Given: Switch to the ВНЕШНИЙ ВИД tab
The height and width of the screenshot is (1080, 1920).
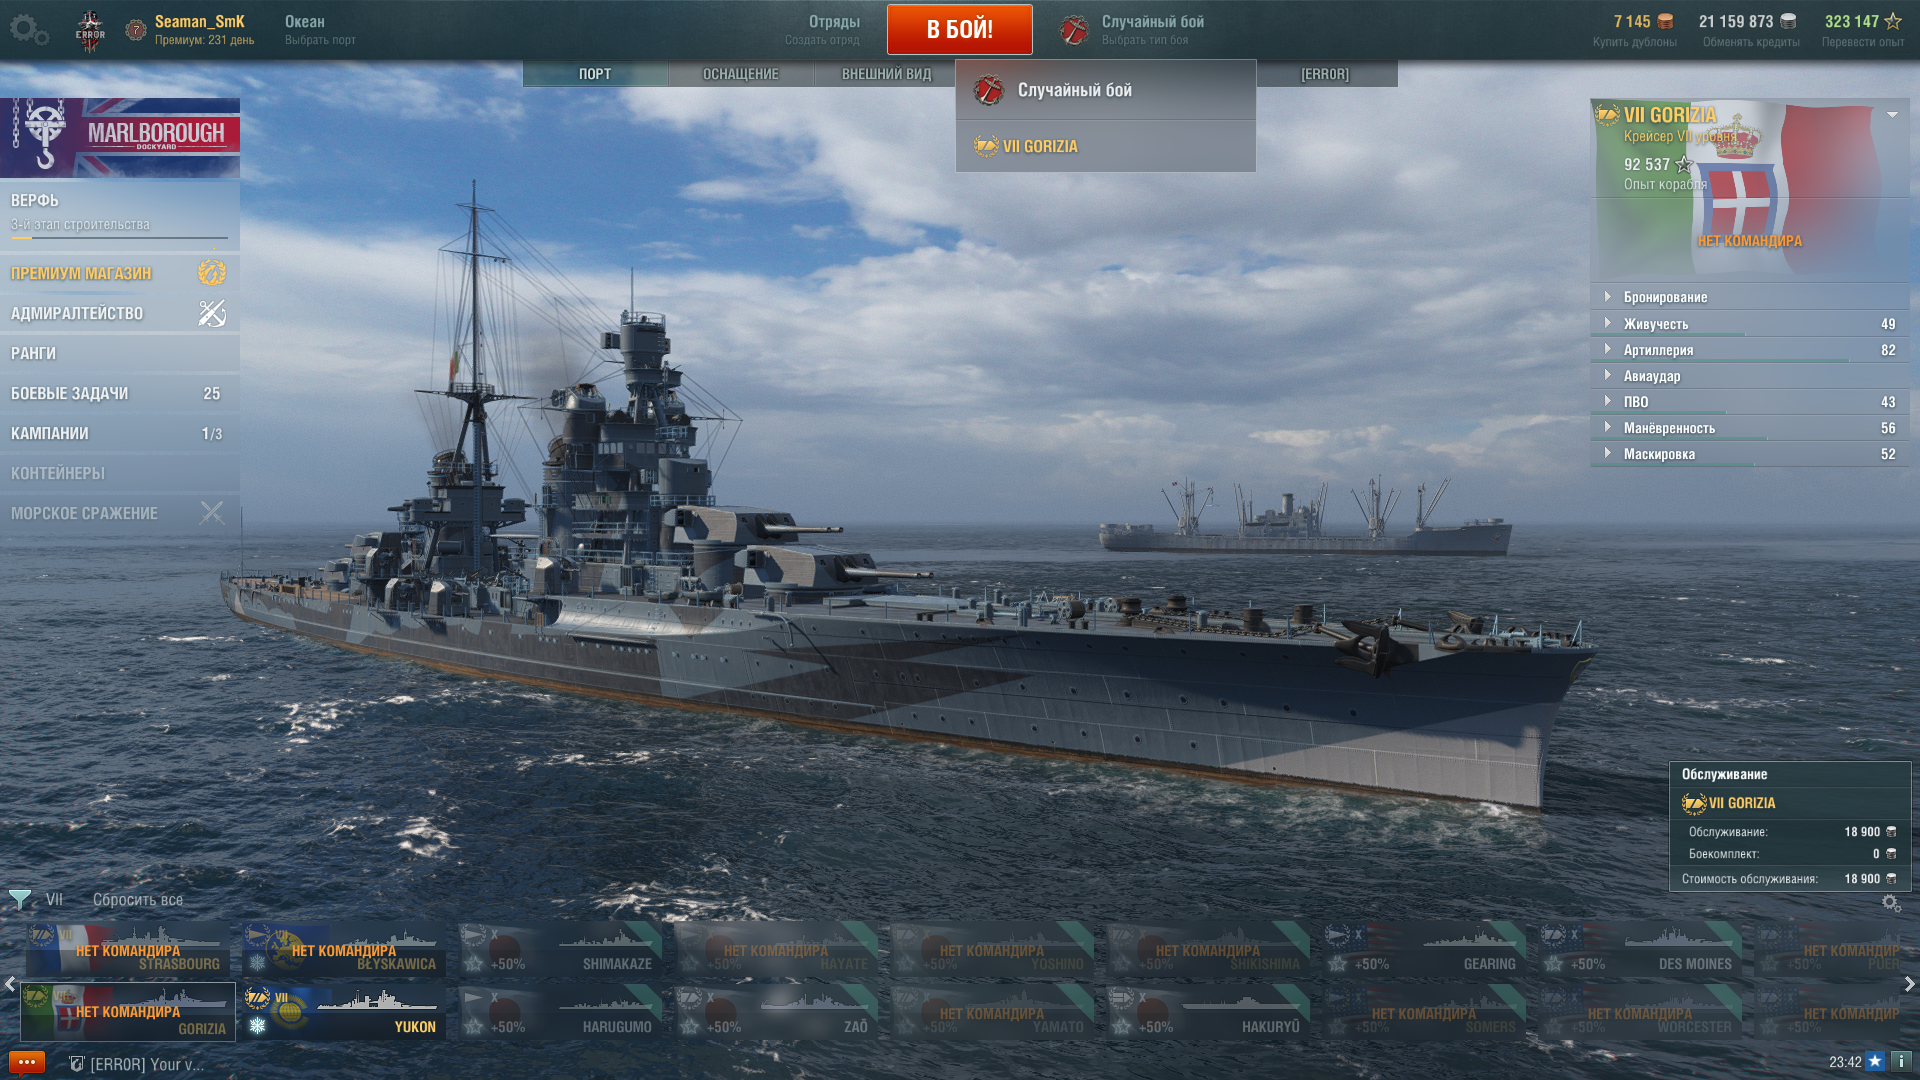Looking at the screenshot, I should pos(886,74).
